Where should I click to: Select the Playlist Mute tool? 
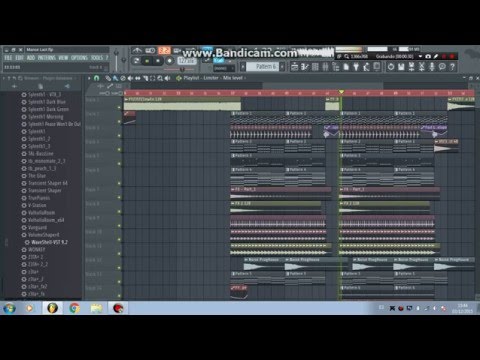tap(130, 78)
